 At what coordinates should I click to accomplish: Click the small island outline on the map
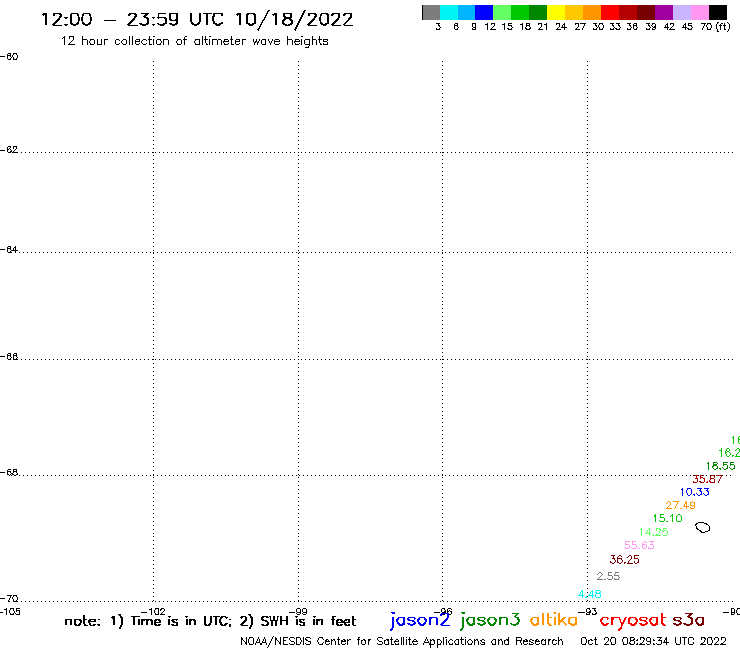[x=703, y=527]
